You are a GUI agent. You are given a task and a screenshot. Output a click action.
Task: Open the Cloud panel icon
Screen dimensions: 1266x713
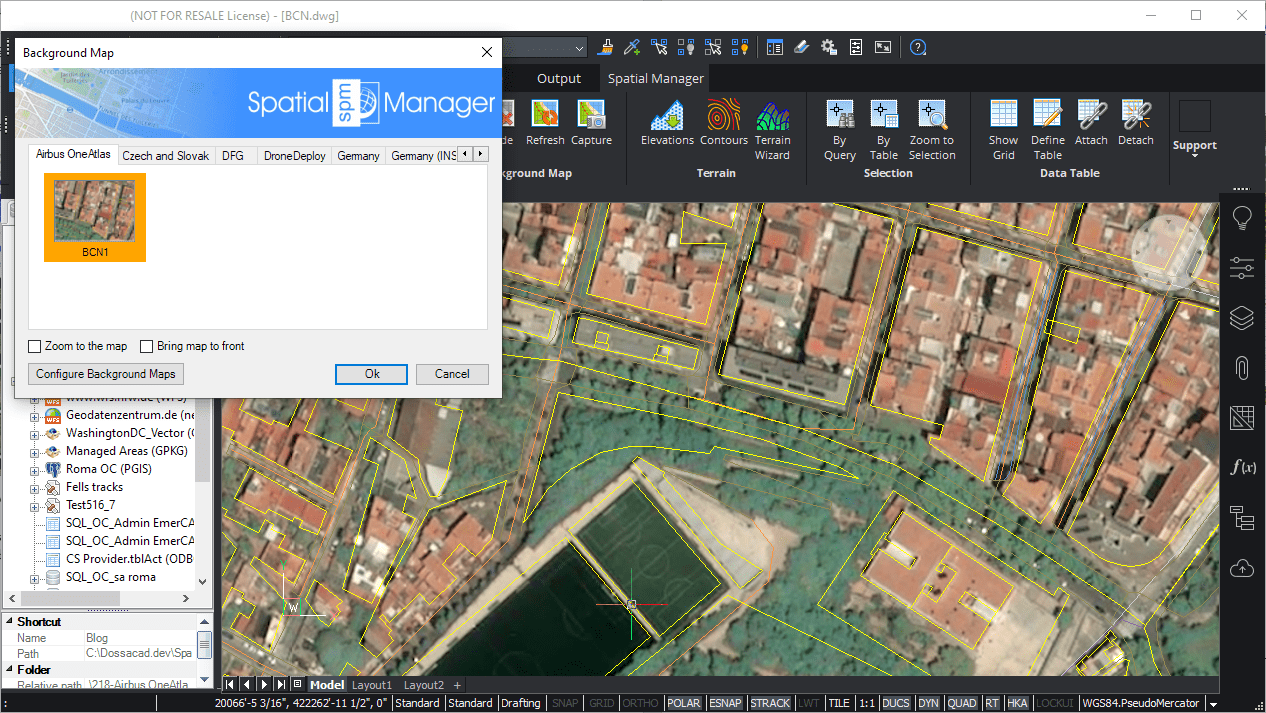pyautogui.click(x=1242, y=567)
